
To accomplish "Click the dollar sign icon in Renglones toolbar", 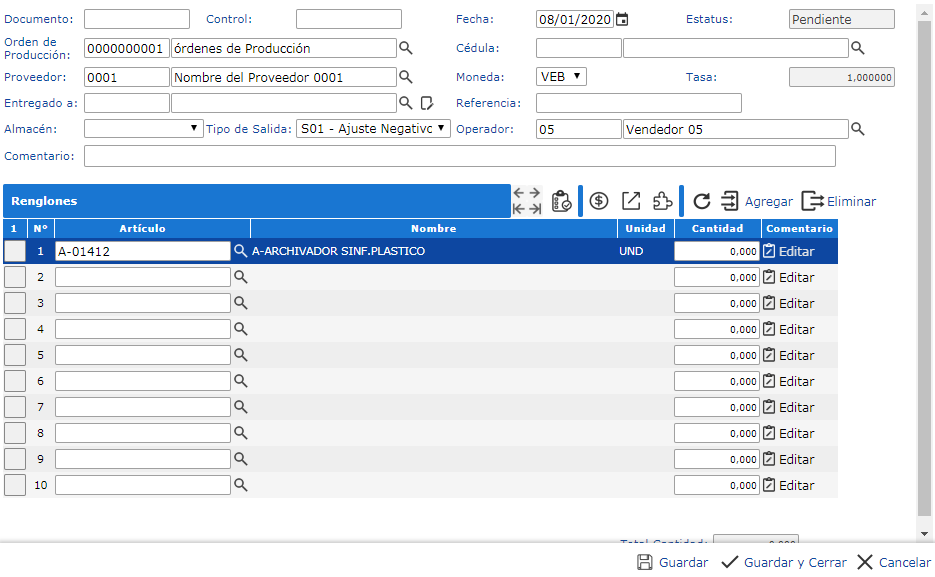I will pos(599,201).
